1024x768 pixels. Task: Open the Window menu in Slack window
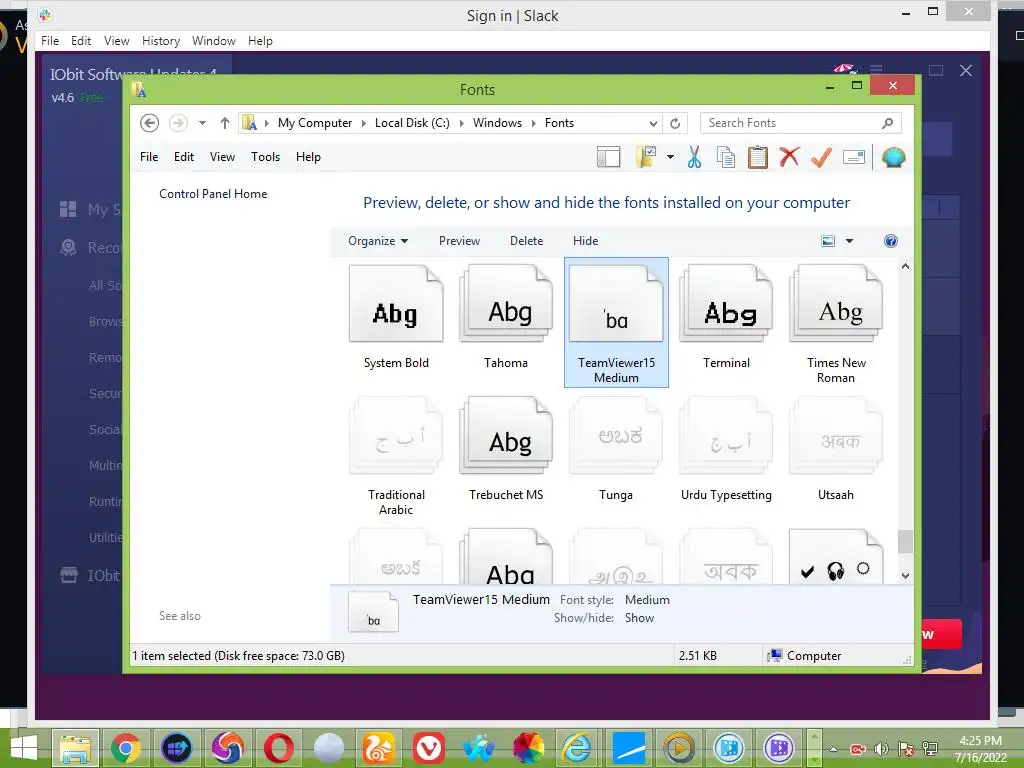[x=214, y=40]
